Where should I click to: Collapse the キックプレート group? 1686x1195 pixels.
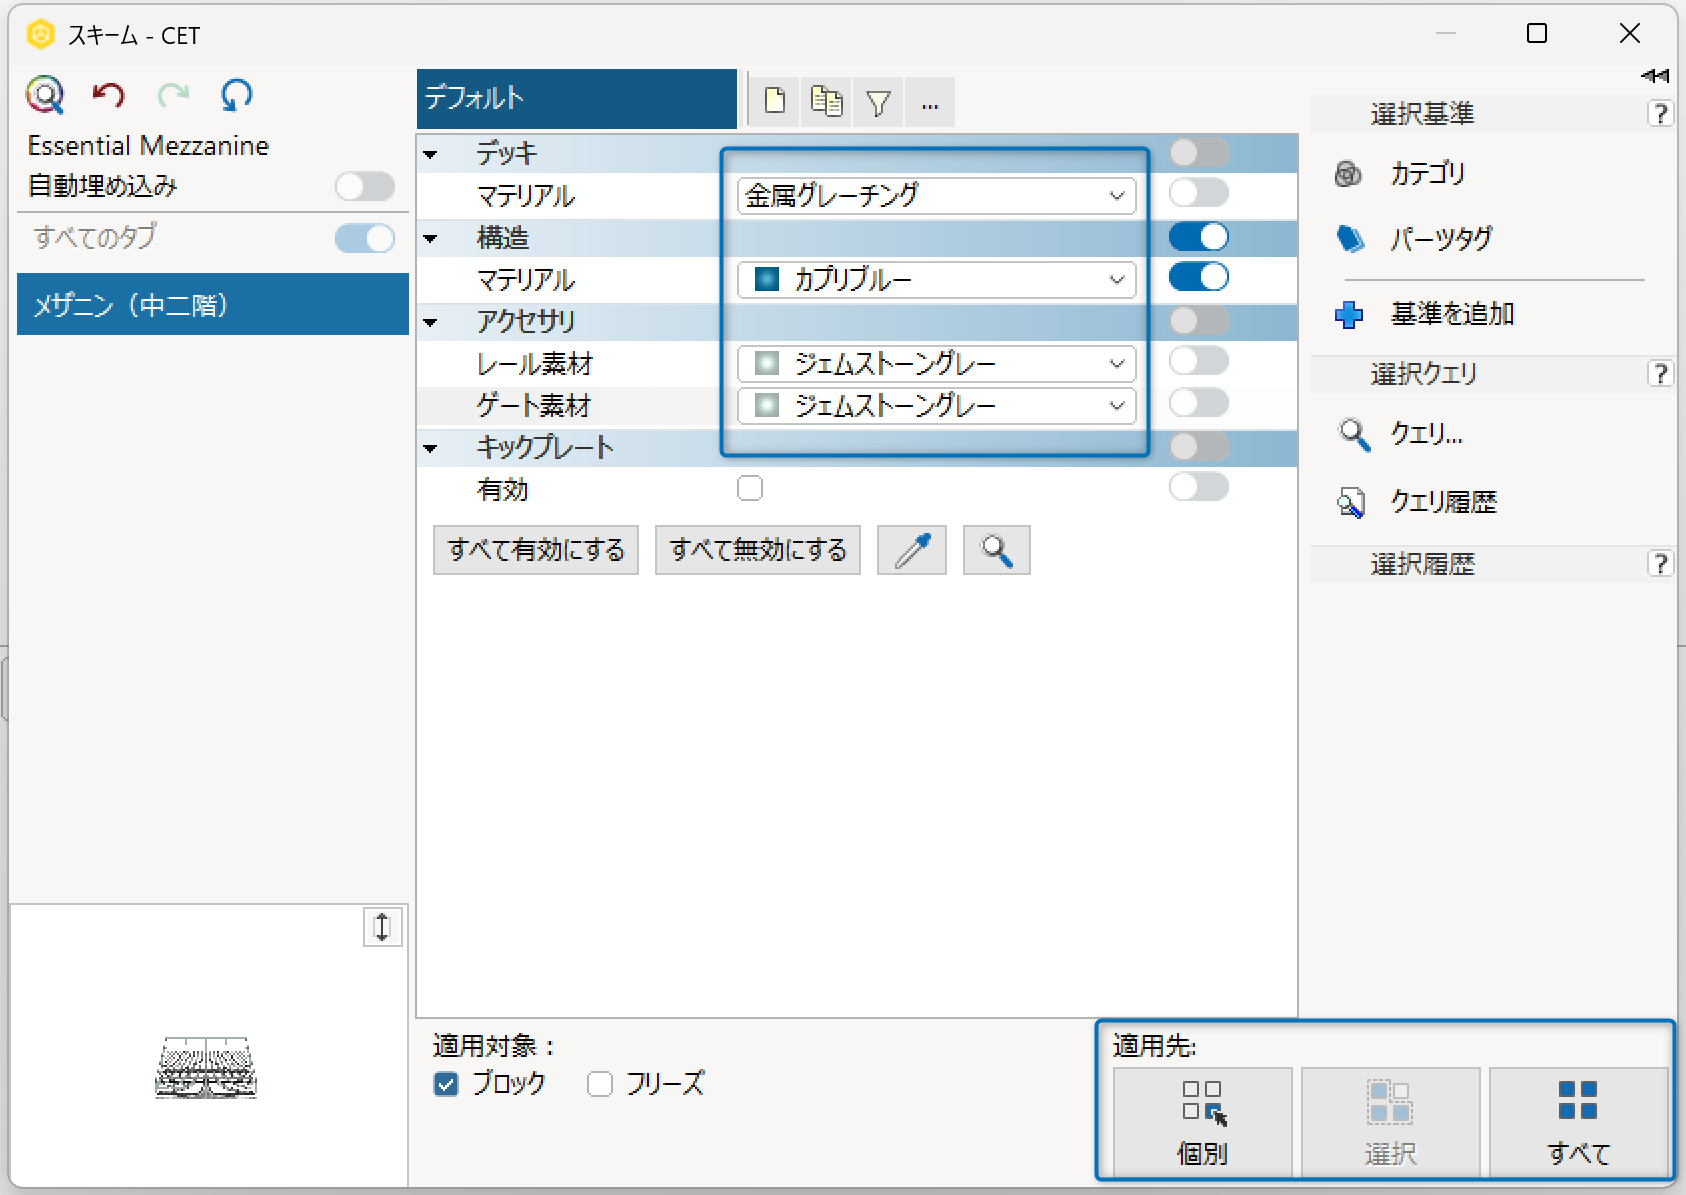431,449
